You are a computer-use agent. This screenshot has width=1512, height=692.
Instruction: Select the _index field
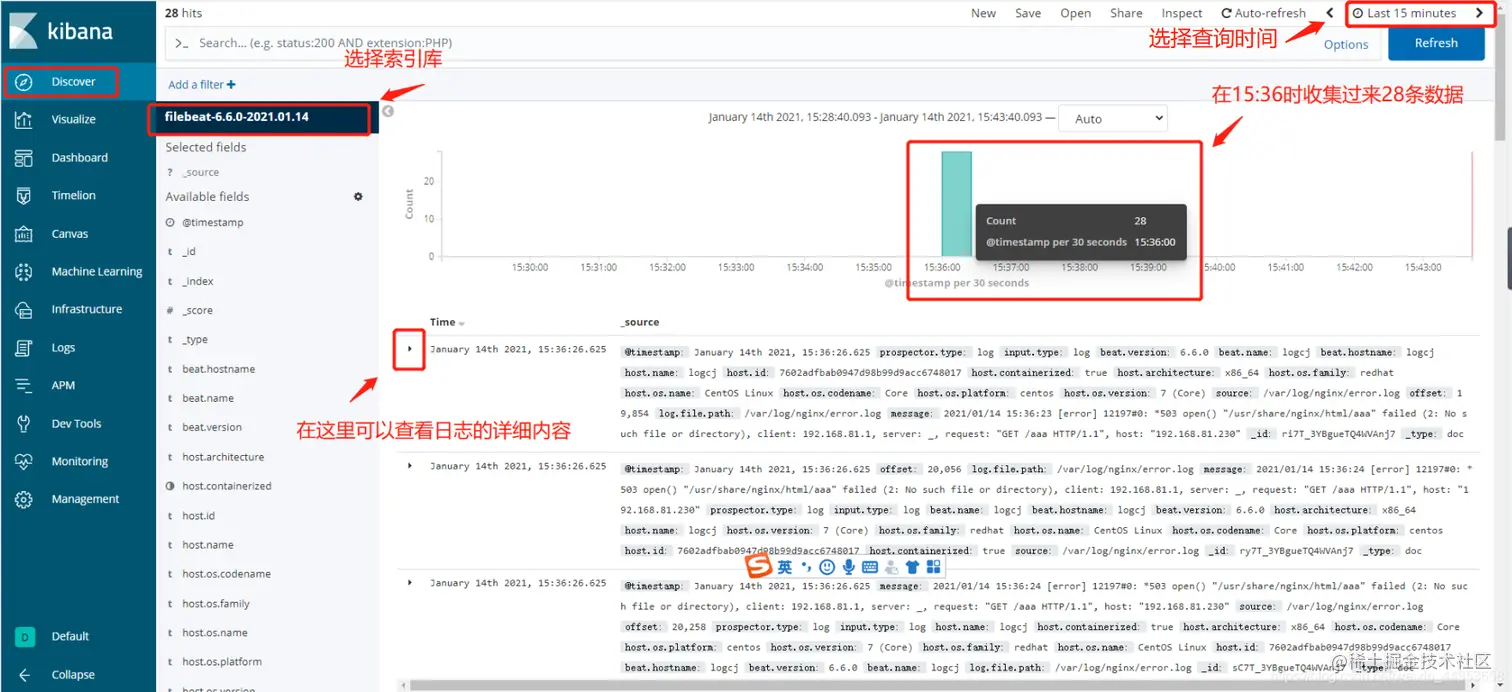197,281
